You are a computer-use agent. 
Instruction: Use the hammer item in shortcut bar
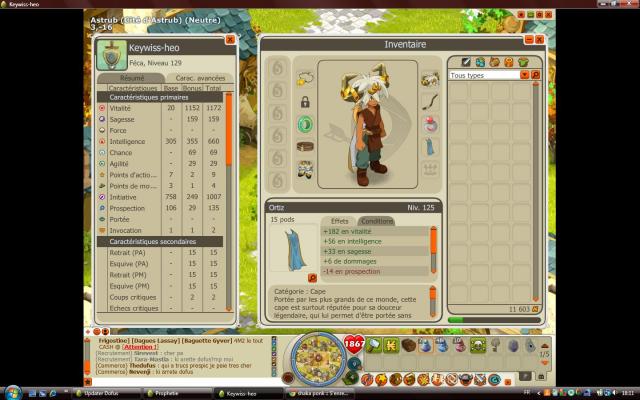point(373,345)
